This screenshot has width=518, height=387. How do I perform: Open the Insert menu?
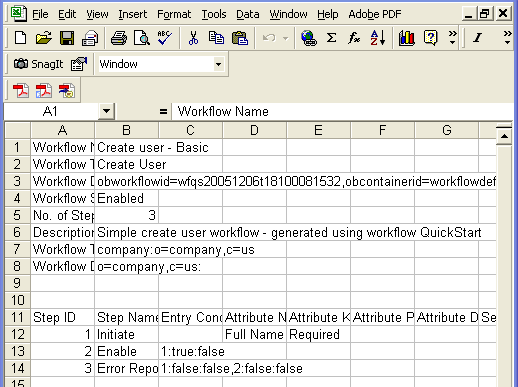point(133,14)
